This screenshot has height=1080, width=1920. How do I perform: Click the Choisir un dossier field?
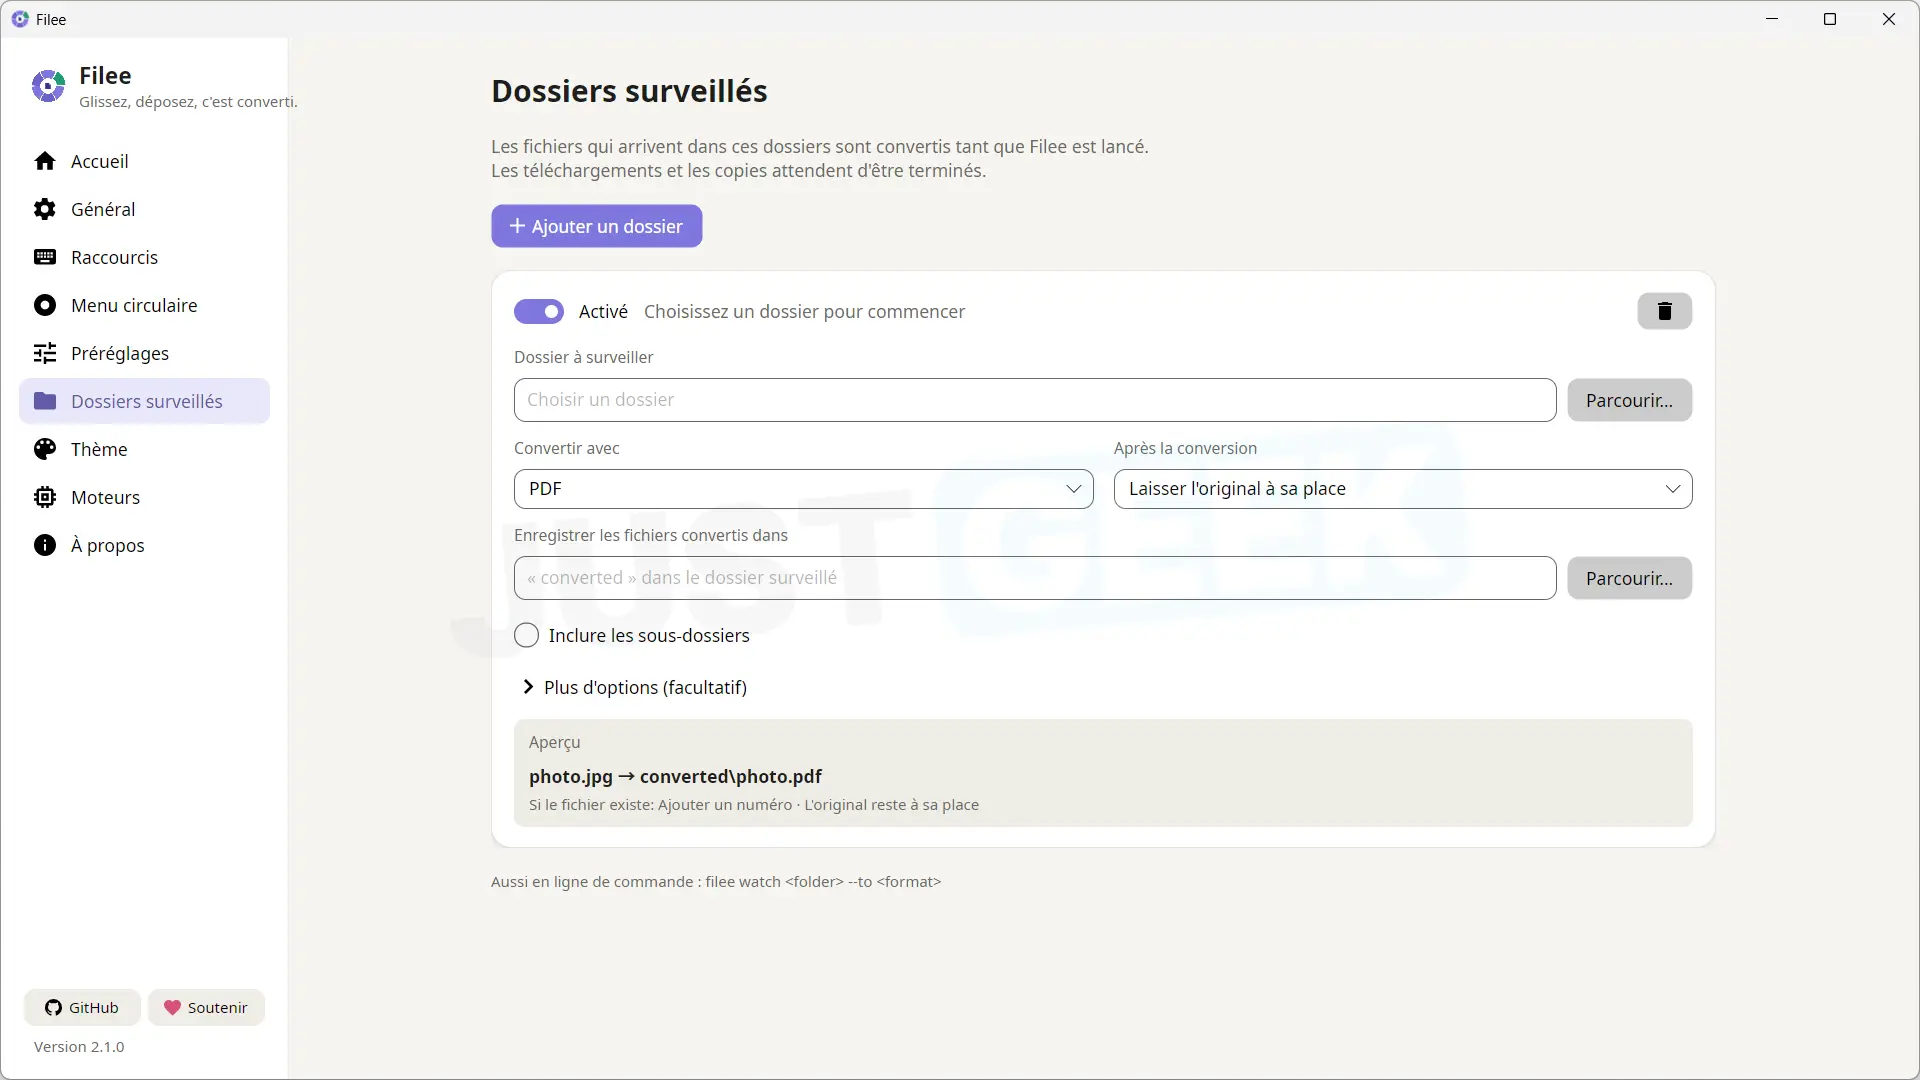tap(1035, 400)
